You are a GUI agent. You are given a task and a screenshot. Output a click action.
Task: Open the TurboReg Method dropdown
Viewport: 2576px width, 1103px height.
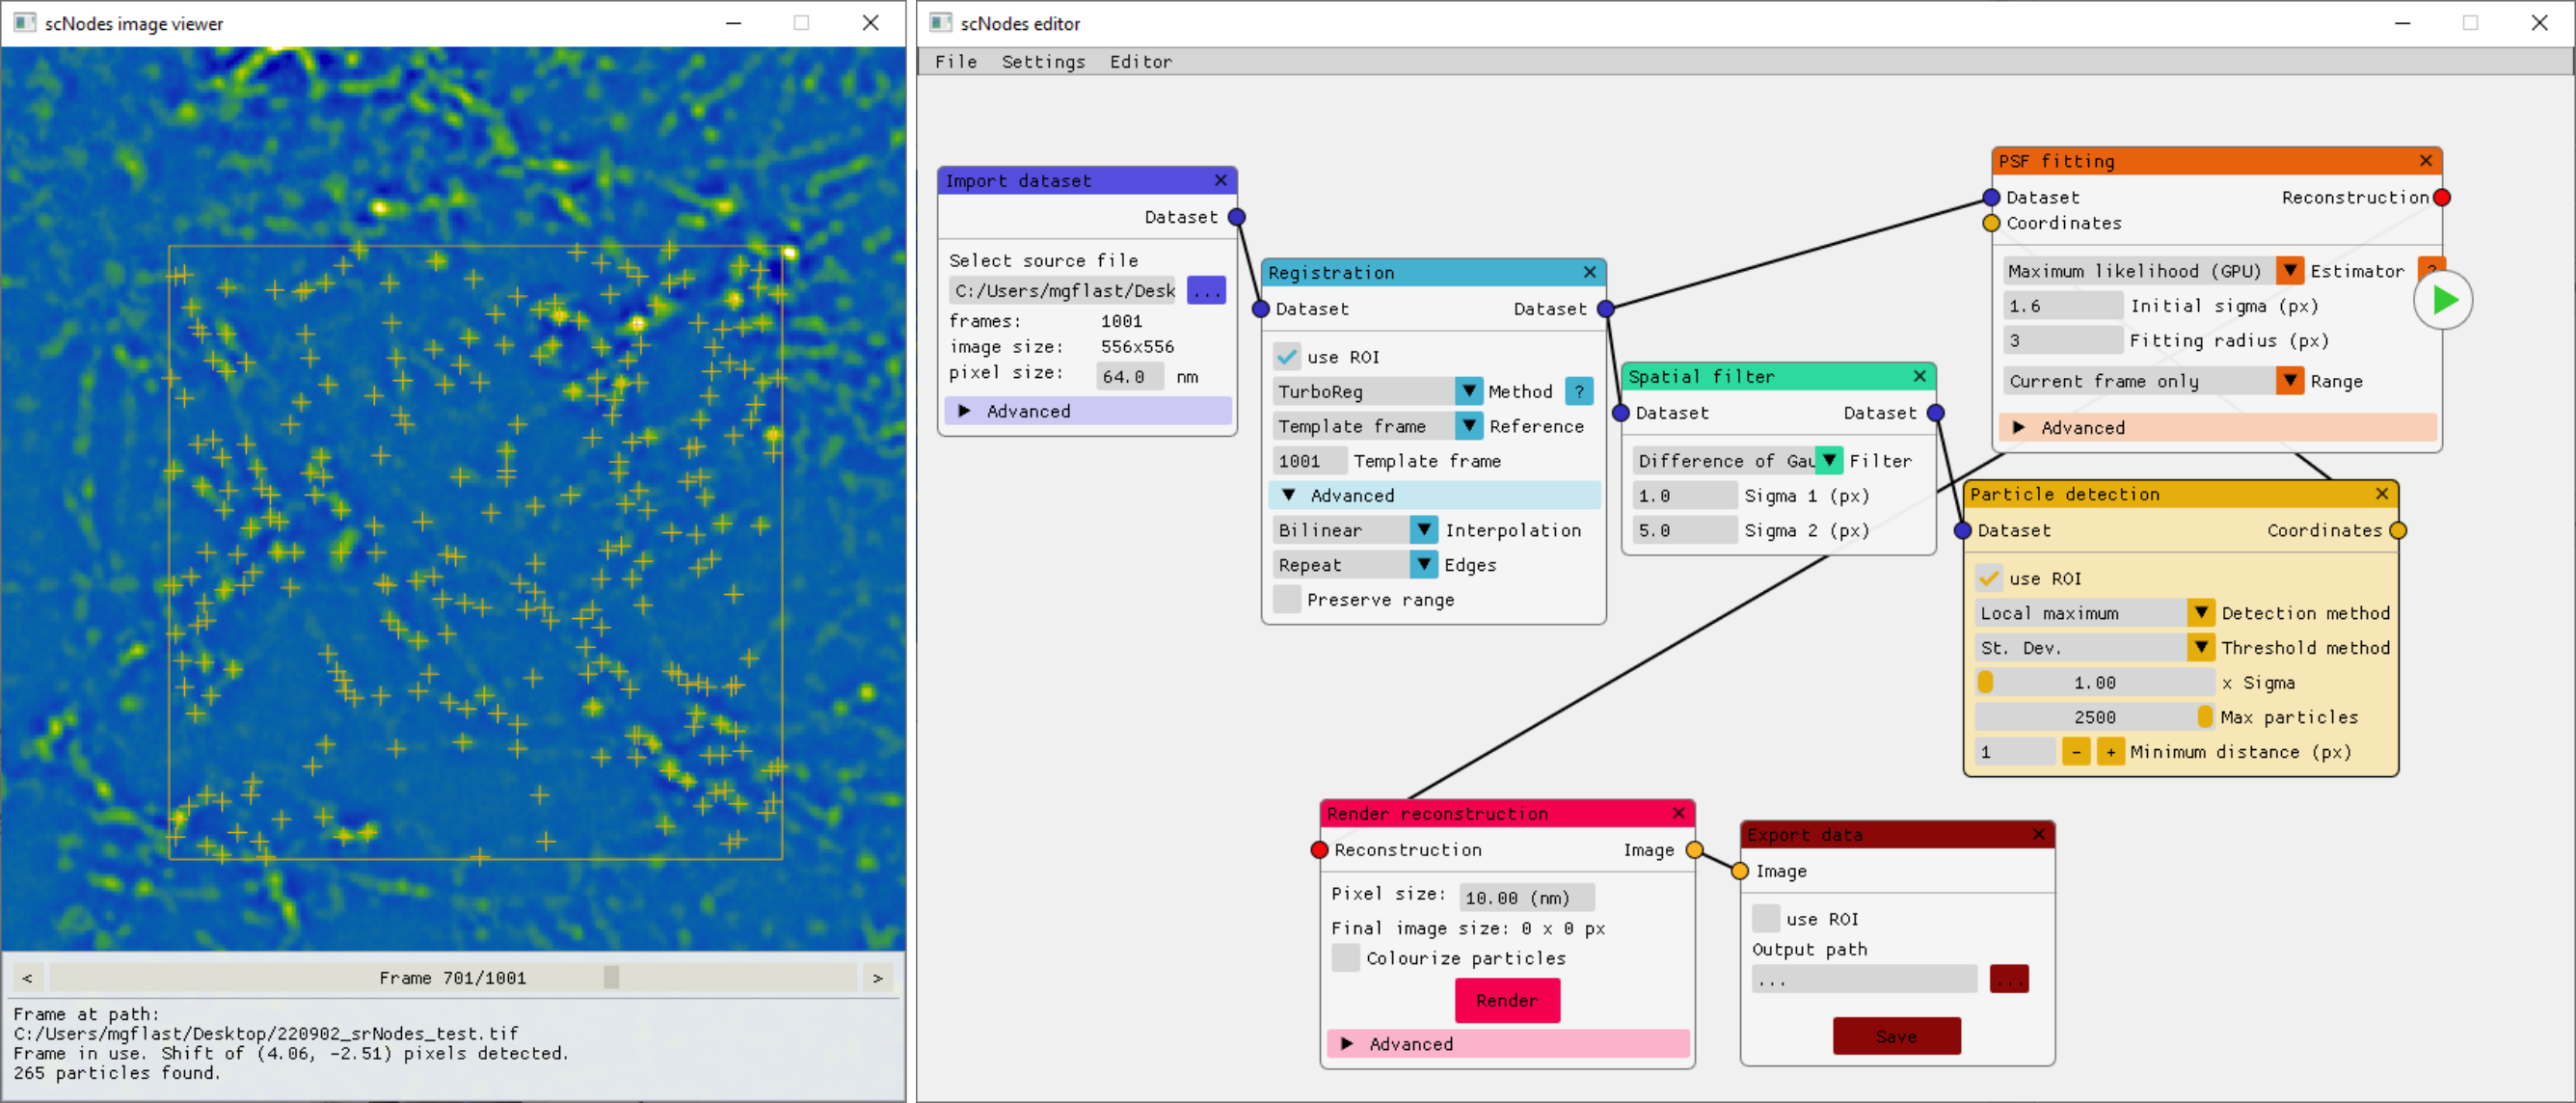pos(1468,392)
